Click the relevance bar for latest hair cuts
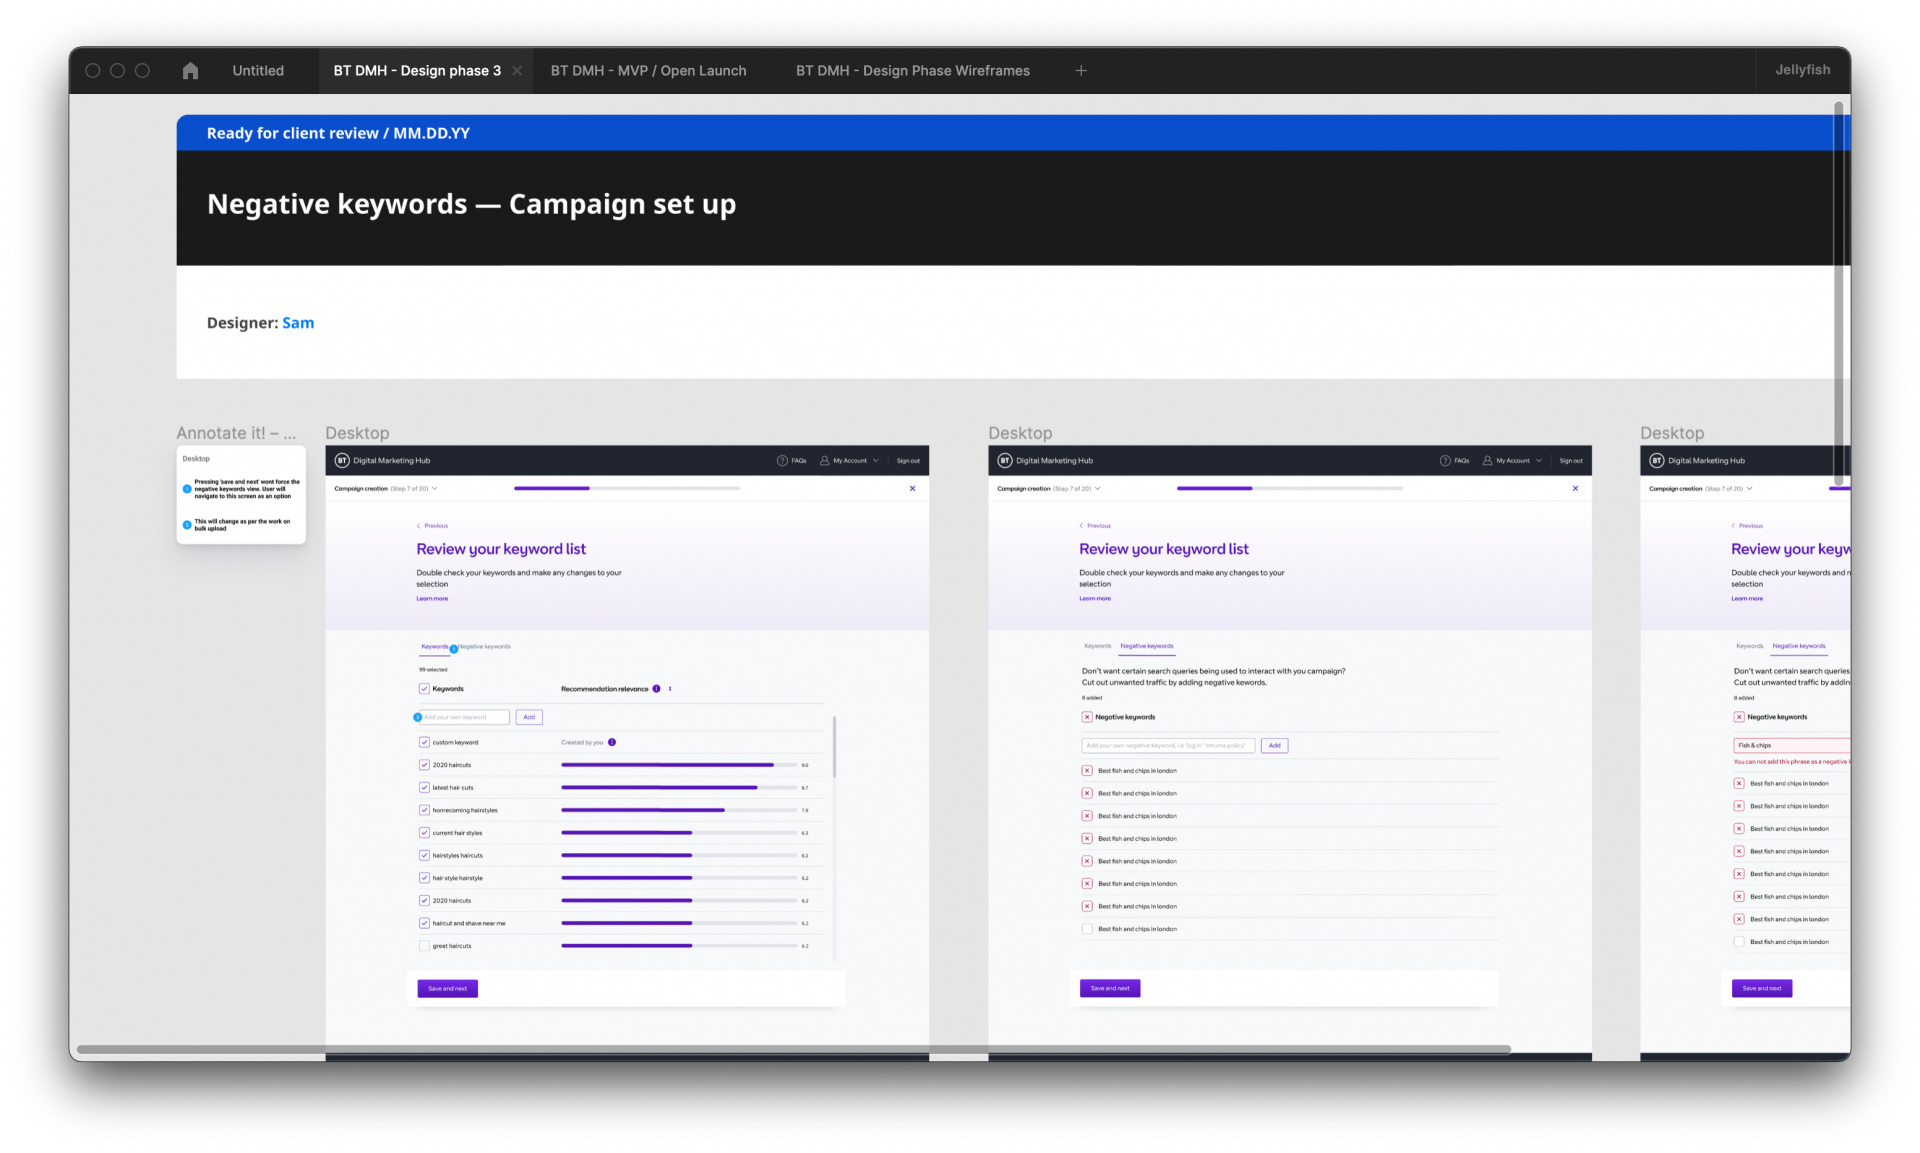This screenshot has width=1920, height=1153. (679, 788)
